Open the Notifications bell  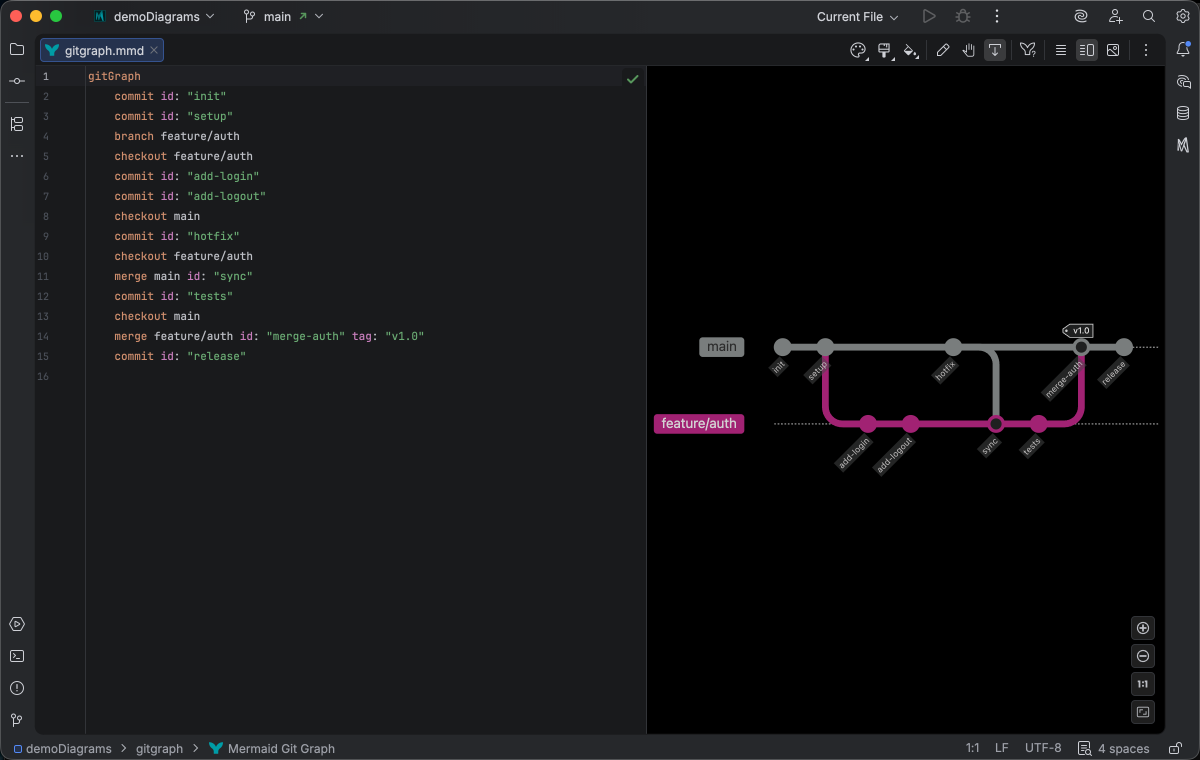[1183, 49]
